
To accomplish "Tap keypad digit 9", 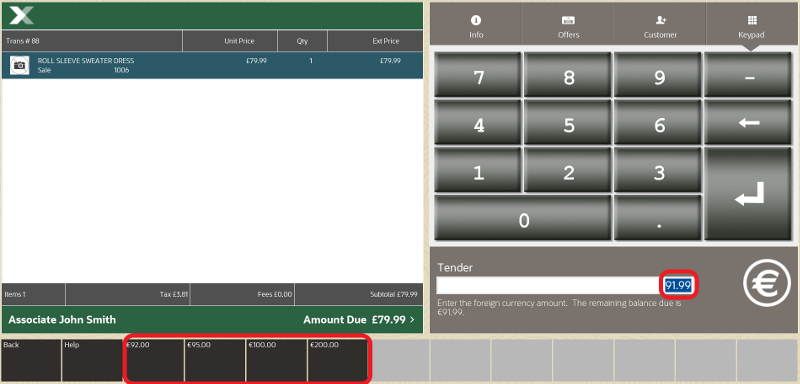I will point(658,75).
